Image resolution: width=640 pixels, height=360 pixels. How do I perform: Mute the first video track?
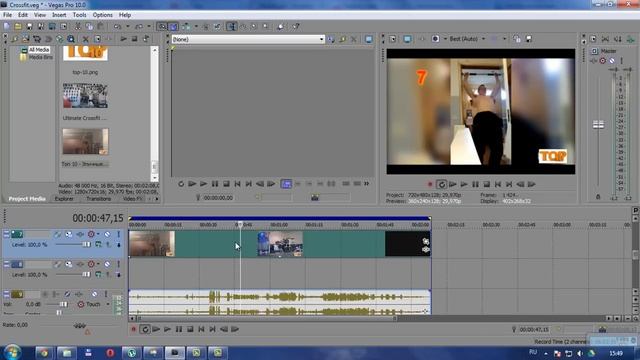[x=107, y=234]
